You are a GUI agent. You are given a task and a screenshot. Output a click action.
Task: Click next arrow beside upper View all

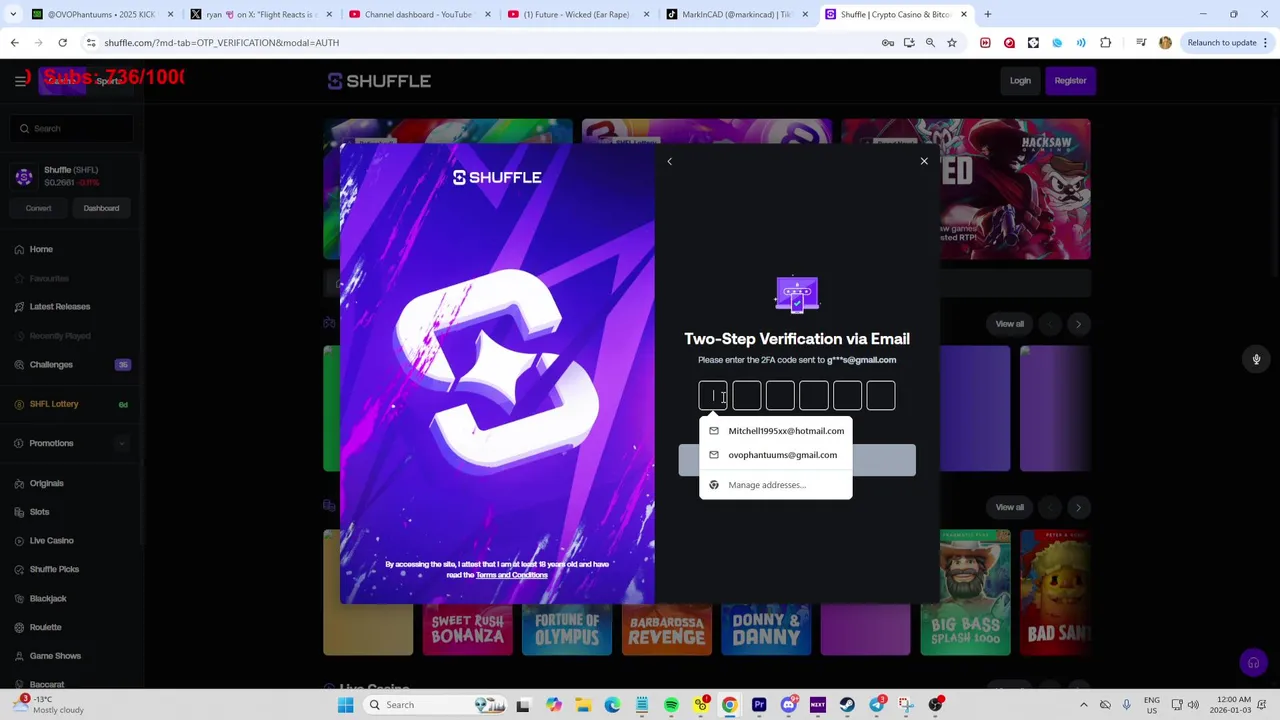pyautogui.click(x=1078, y=324)
